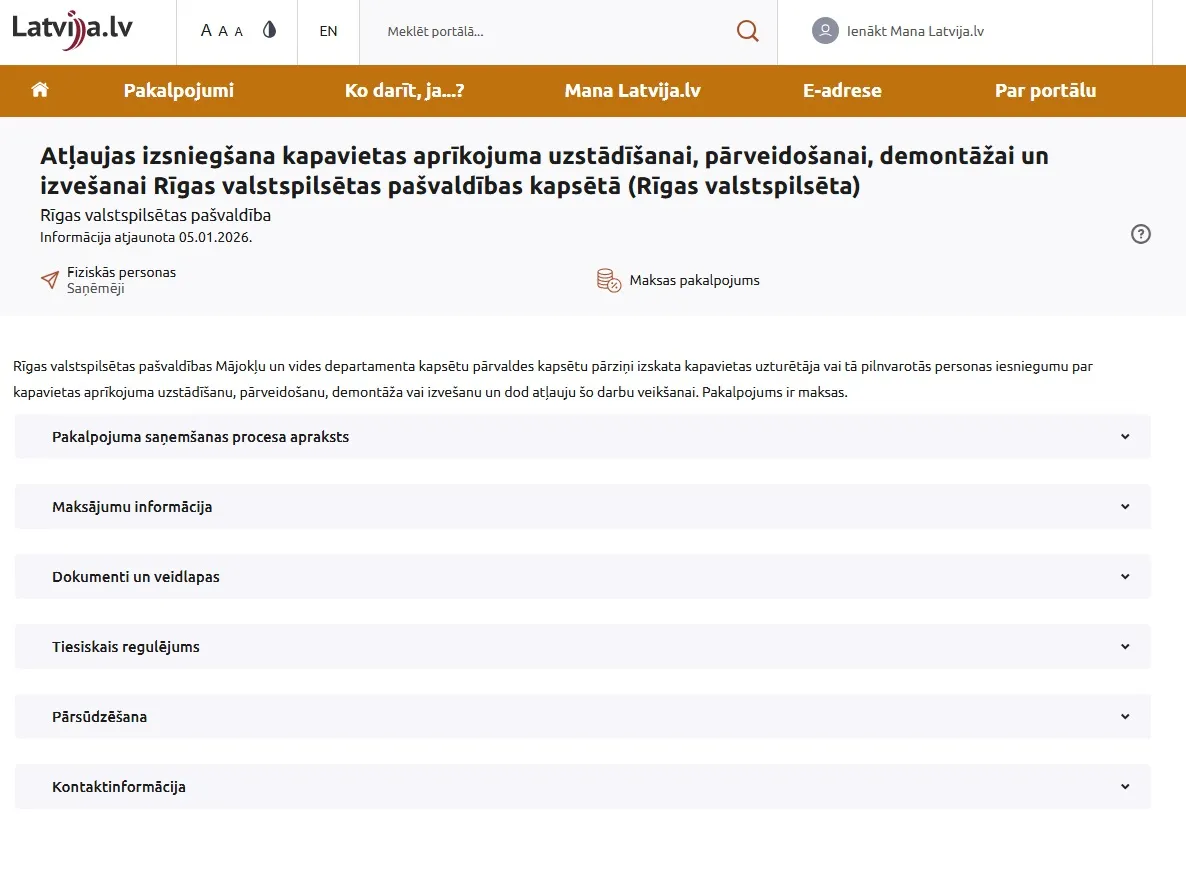Open the portal home page via house icon
The height and width of the screenshot is (873, 1186).
pyautogui.click(x=39, y=90)
